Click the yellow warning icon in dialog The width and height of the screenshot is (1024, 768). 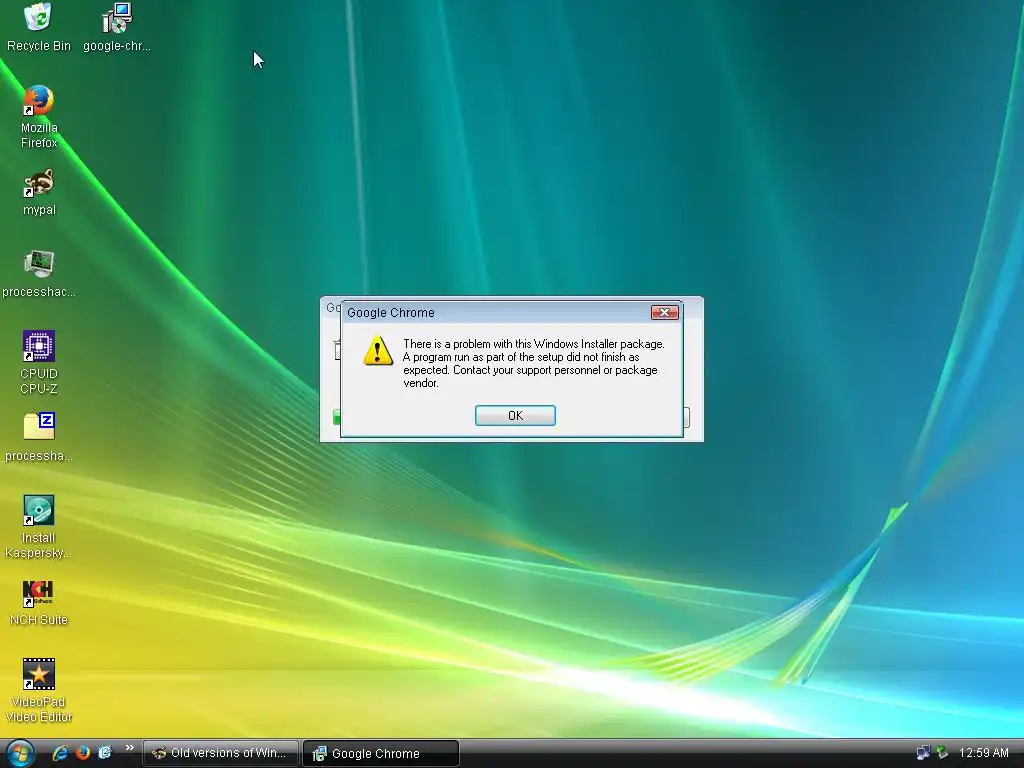click(378, 351)
